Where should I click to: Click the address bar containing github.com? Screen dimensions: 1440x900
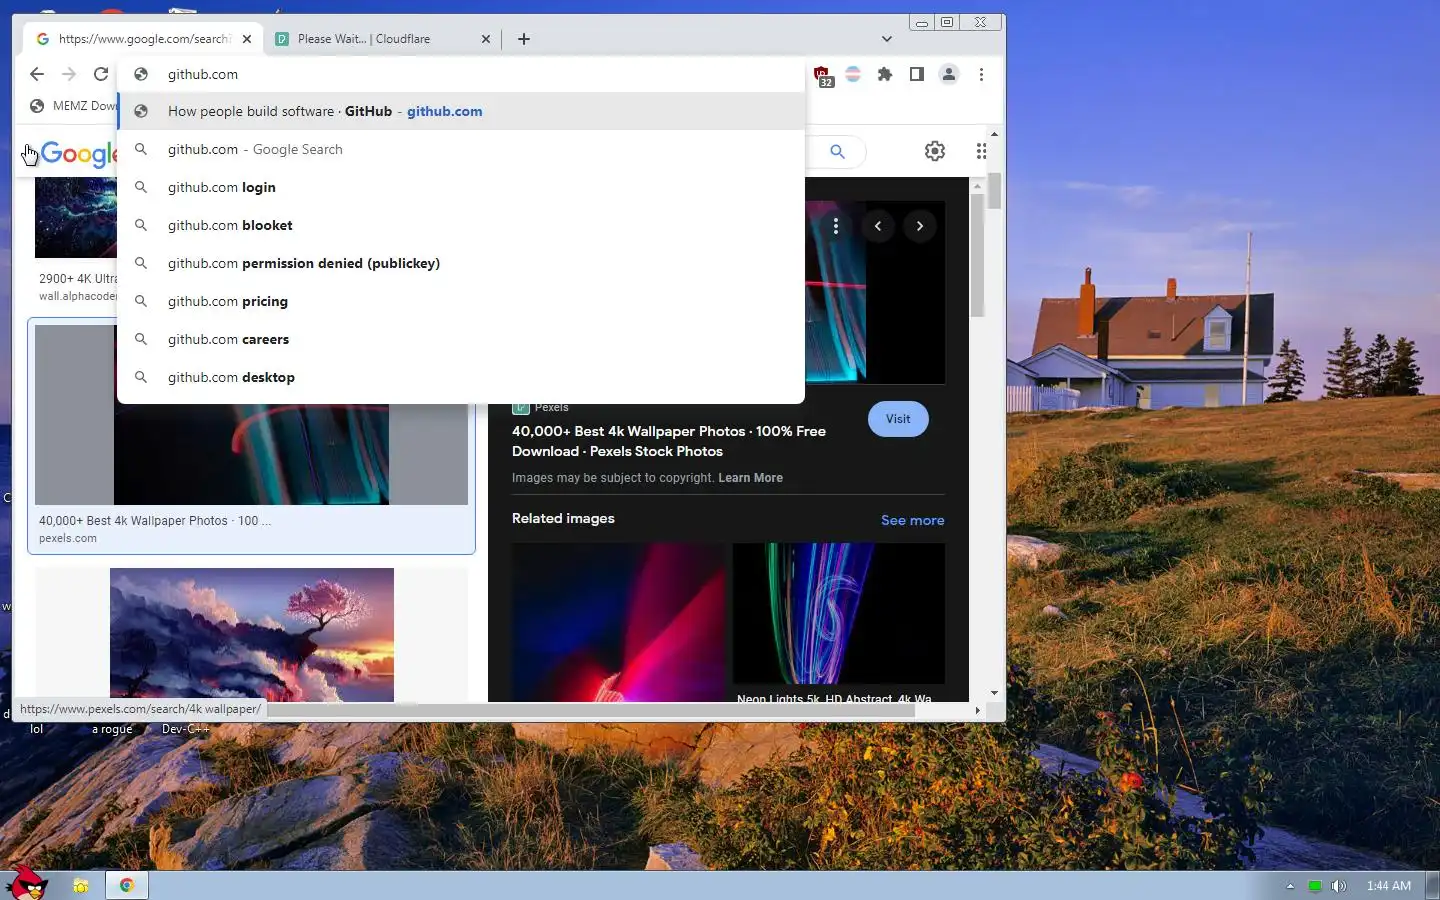[461, 74]
